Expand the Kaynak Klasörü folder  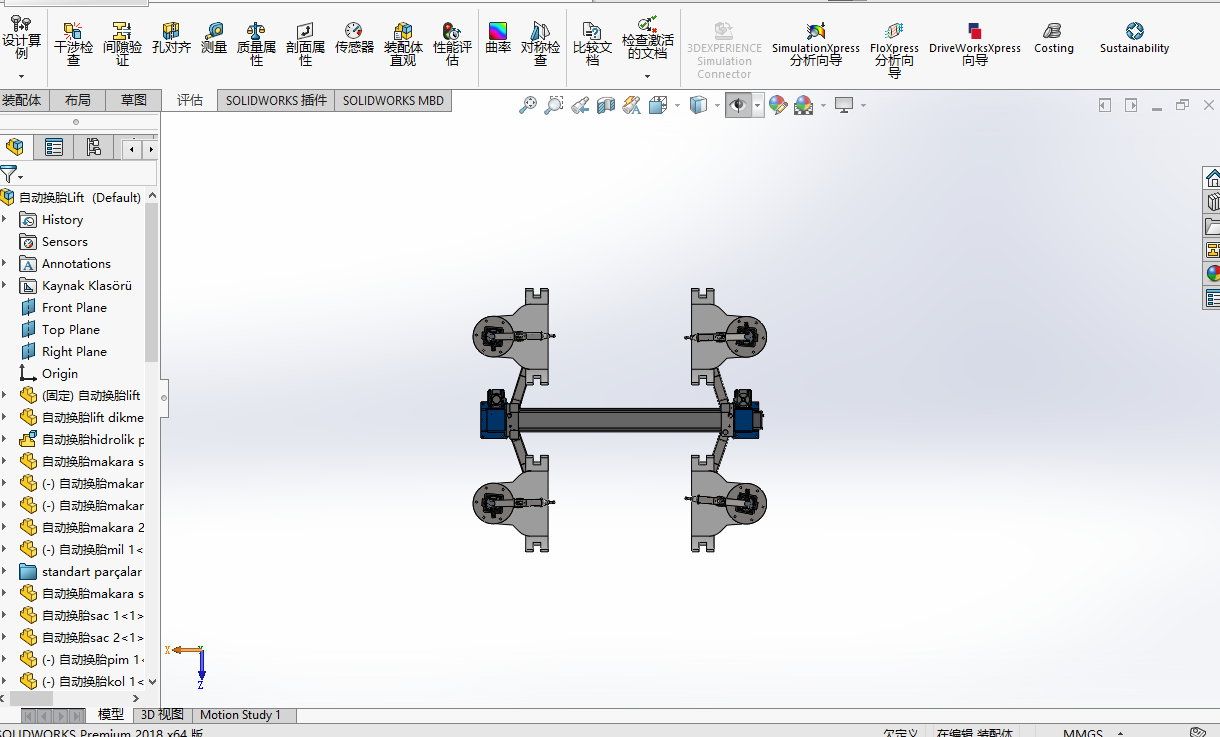coord(5,285)
